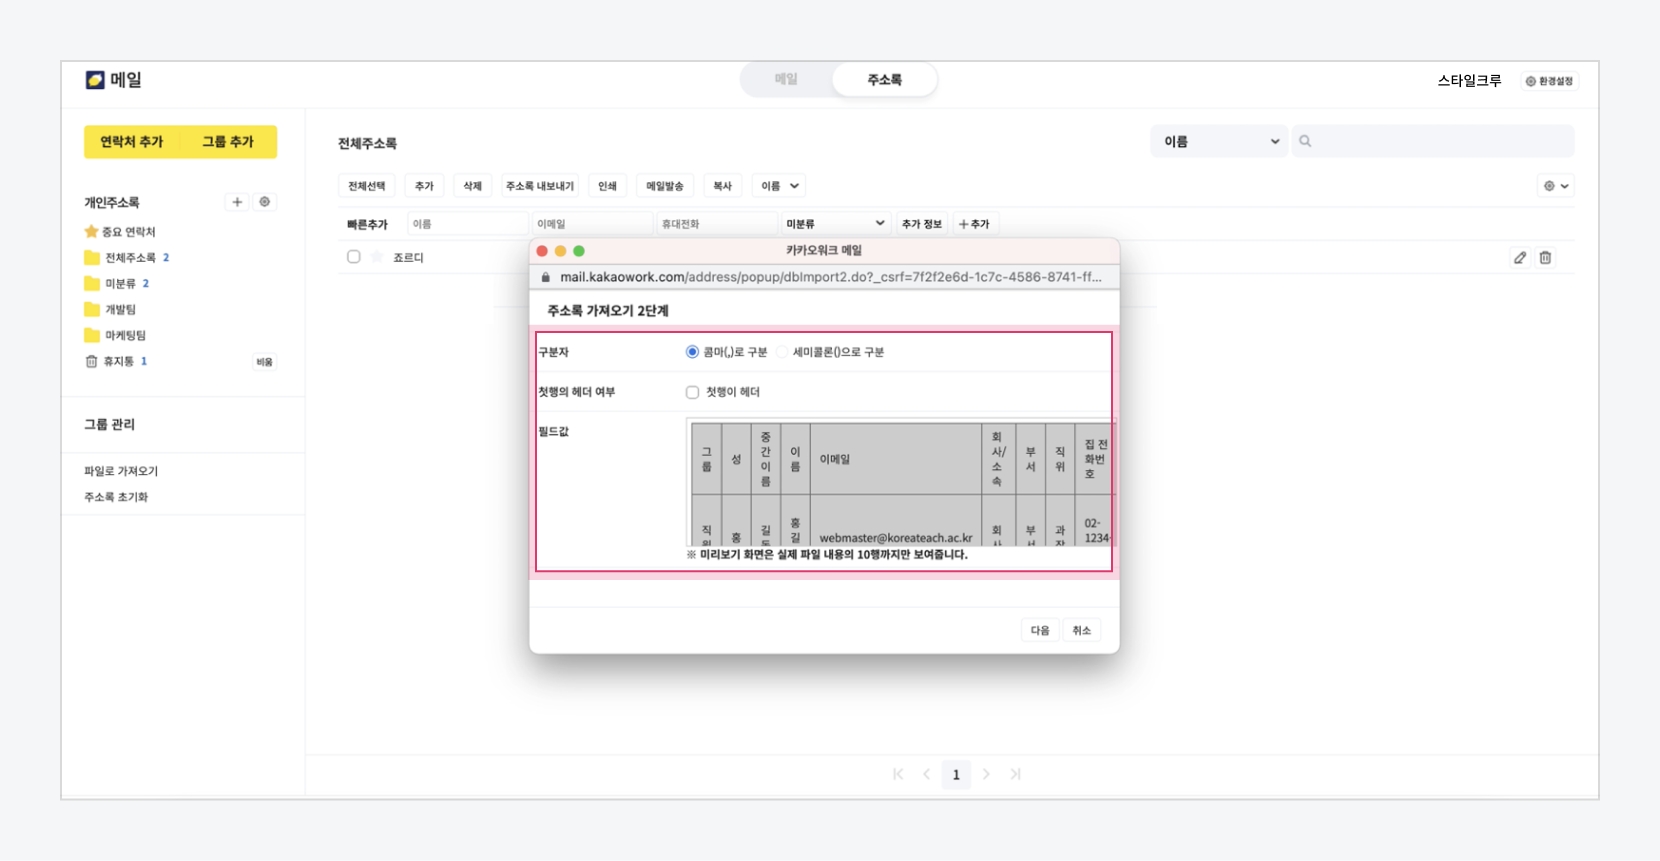Enable the 첫행이 헤더 checkbox
1660x861 pixels.
tap(692, 392)
